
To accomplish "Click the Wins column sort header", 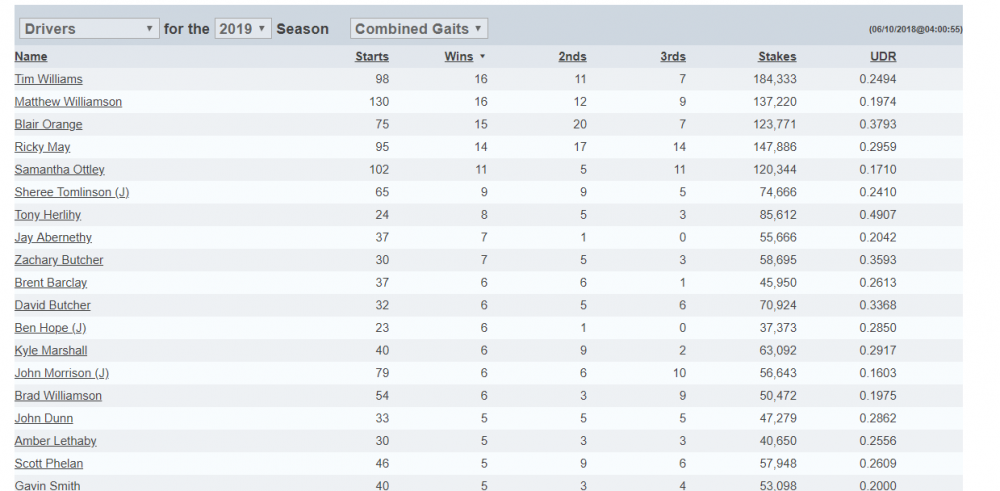I will [460, 57].
